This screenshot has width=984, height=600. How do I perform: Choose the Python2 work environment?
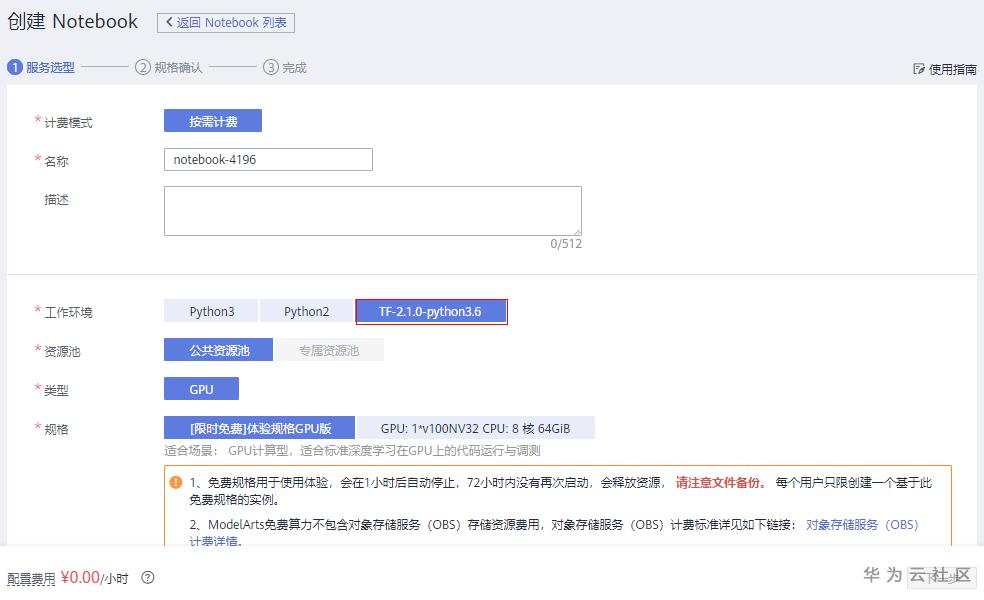306,311
